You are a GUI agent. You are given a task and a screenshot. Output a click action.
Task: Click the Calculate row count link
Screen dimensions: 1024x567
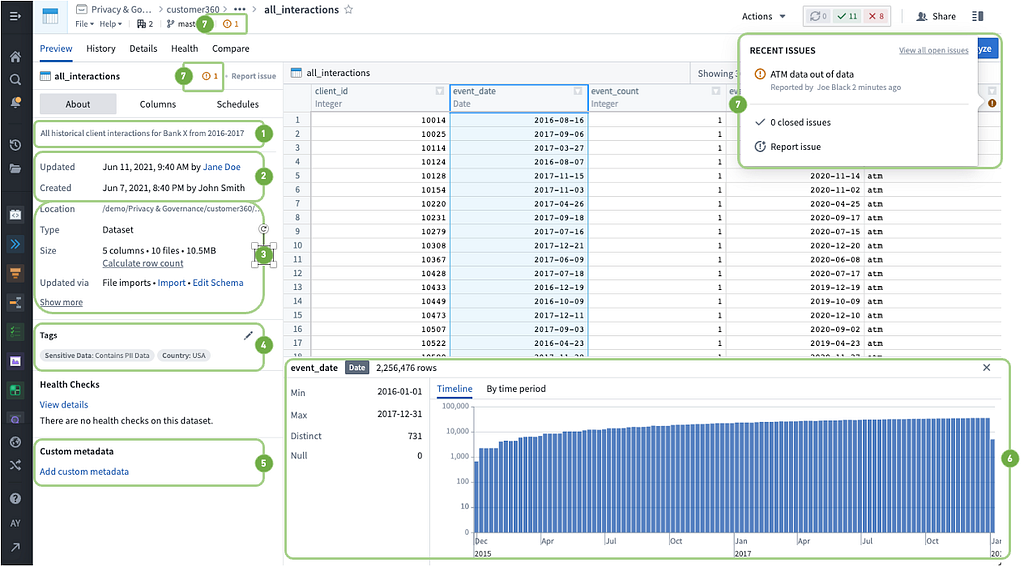pos(143,264)
